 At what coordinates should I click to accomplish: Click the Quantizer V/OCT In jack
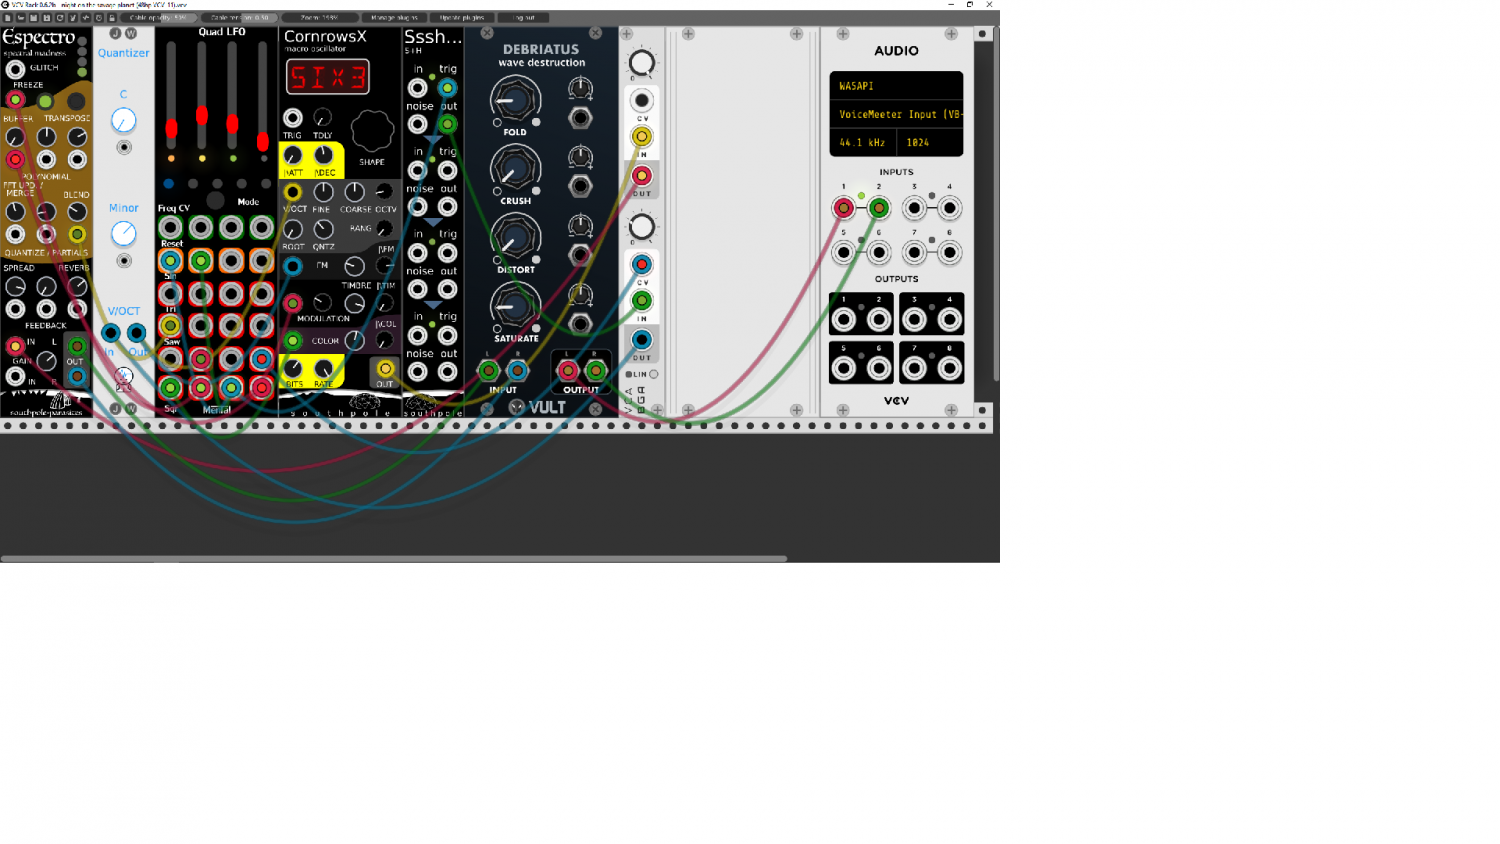111,333
